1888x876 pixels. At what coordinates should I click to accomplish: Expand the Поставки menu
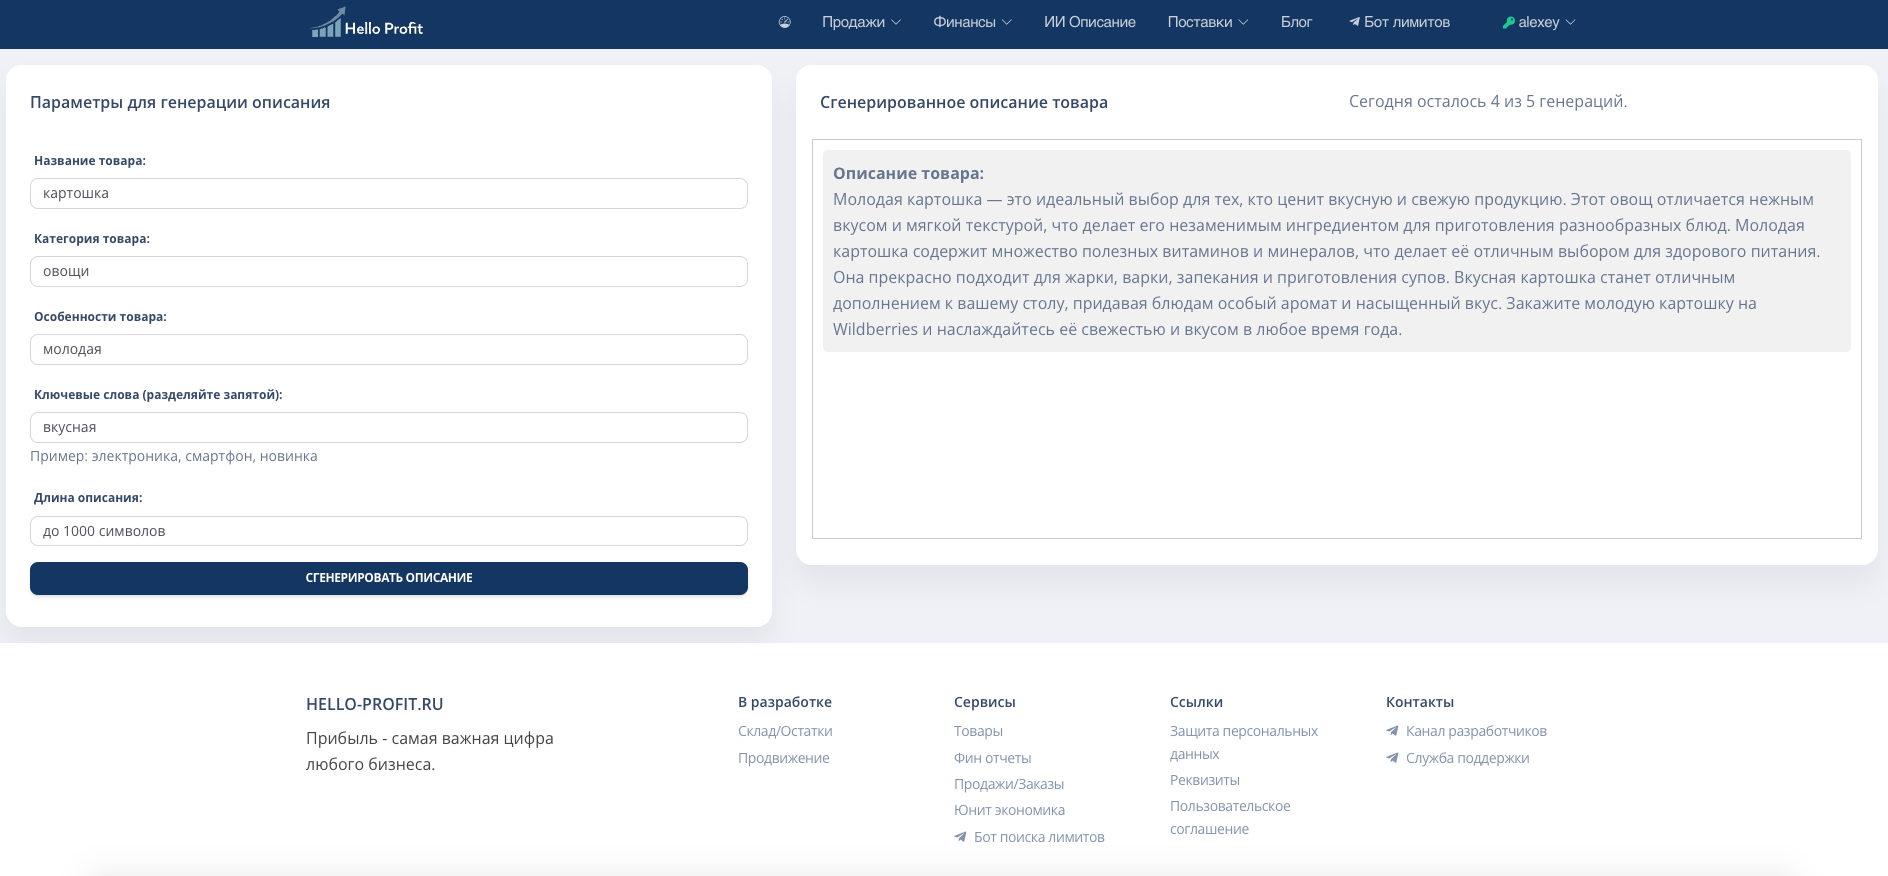(x=1208, y=22)
